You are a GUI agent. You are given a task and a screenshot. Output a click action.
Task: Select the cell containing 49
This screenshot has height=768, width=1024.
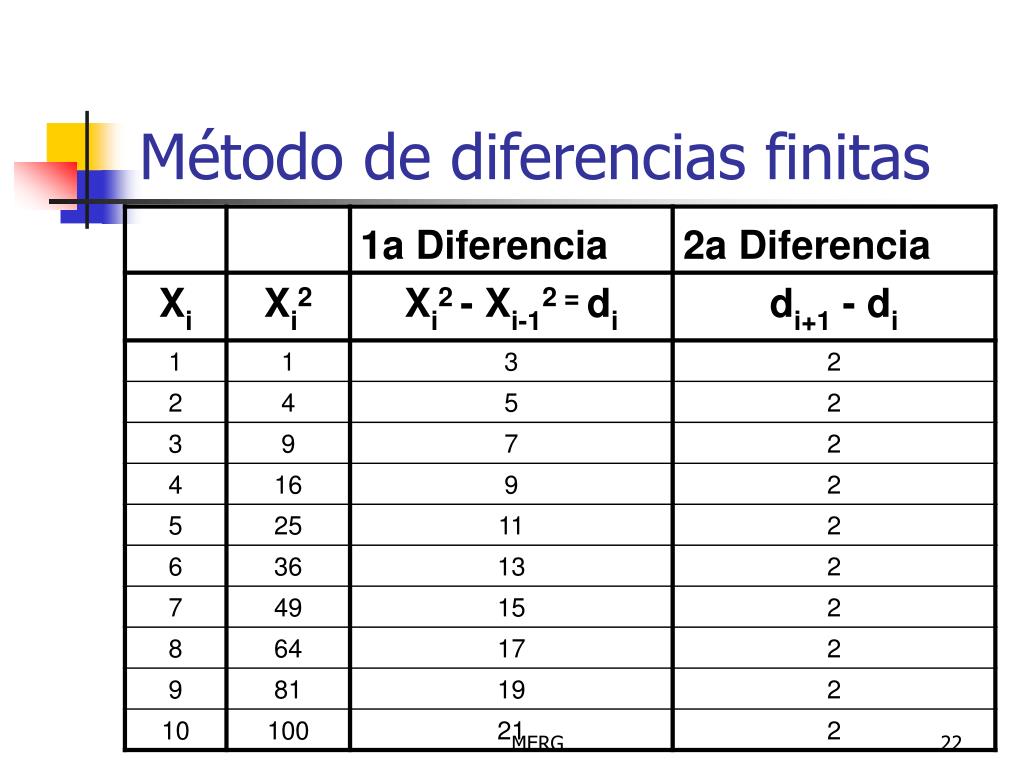pos(288,607)
